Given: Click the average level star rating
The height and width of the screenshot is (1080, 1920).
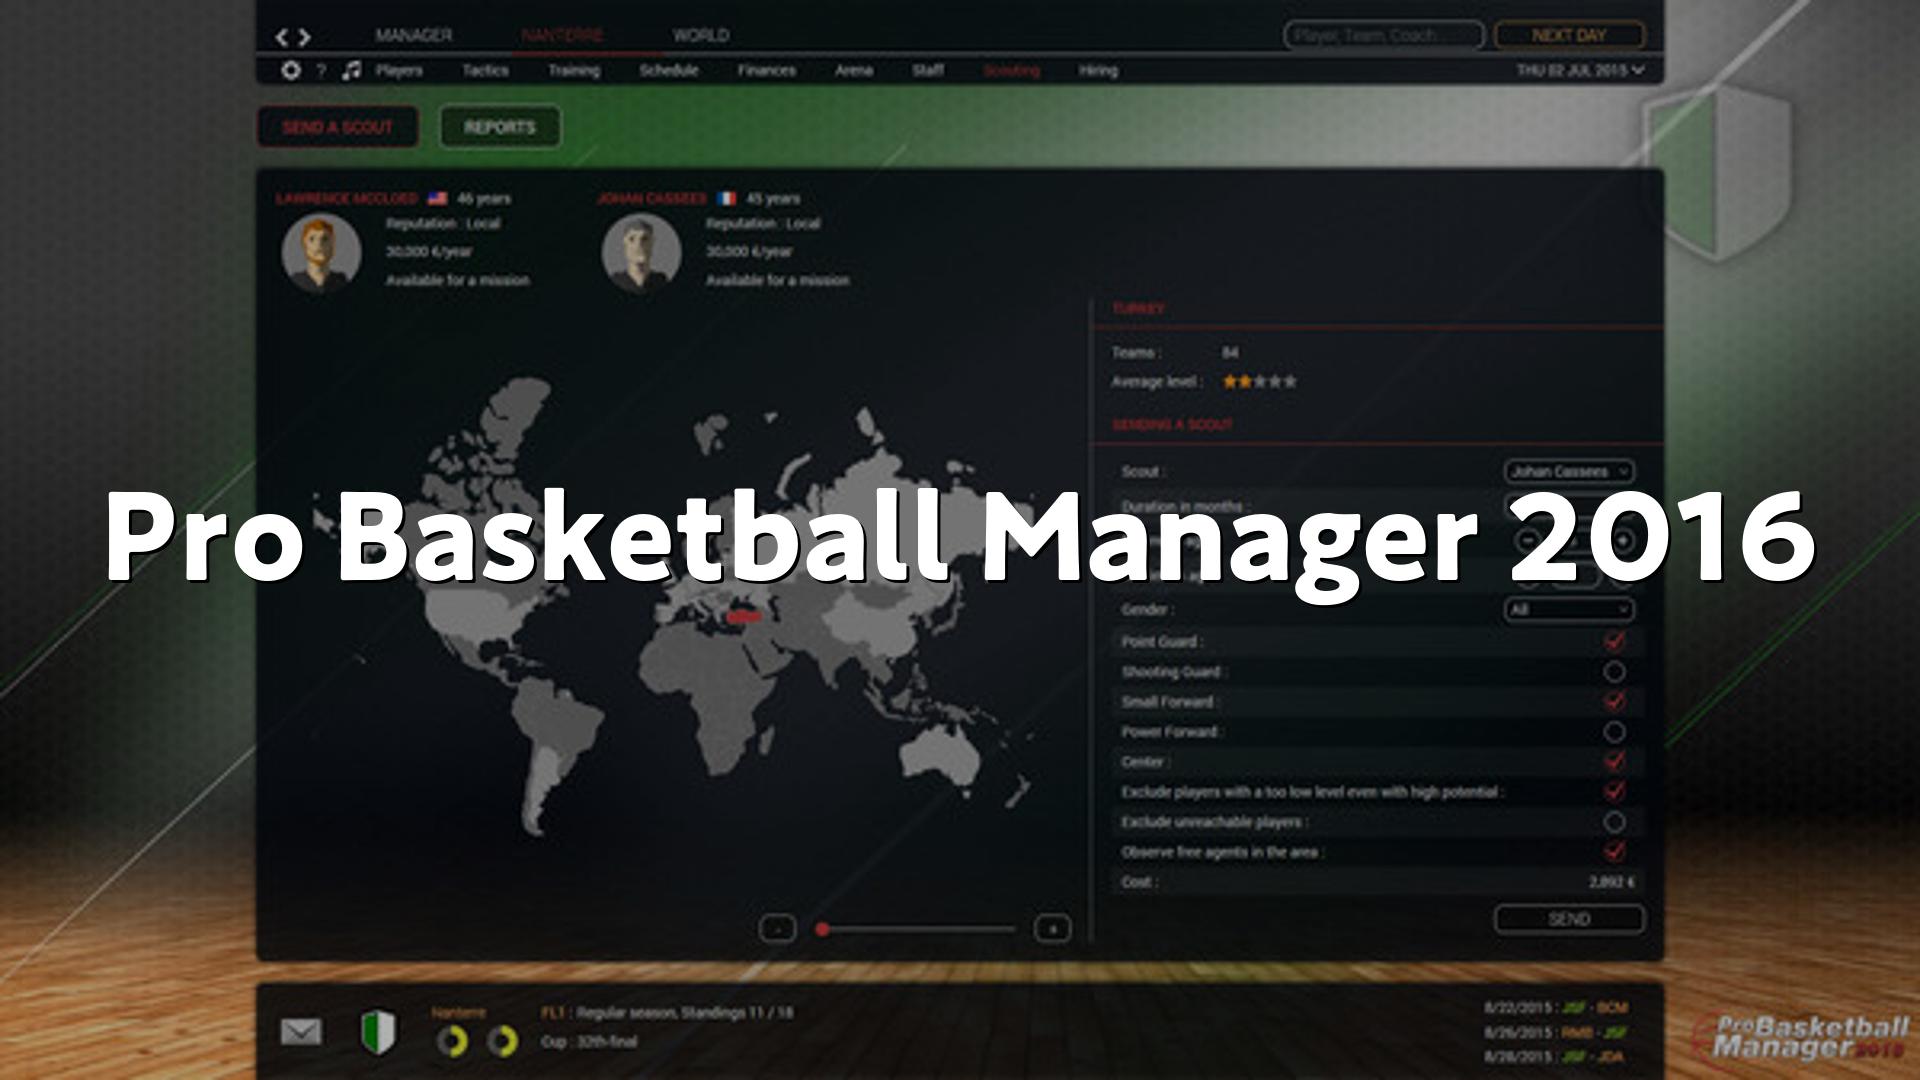Looking at the screenshot, I should coord(1260,381).
